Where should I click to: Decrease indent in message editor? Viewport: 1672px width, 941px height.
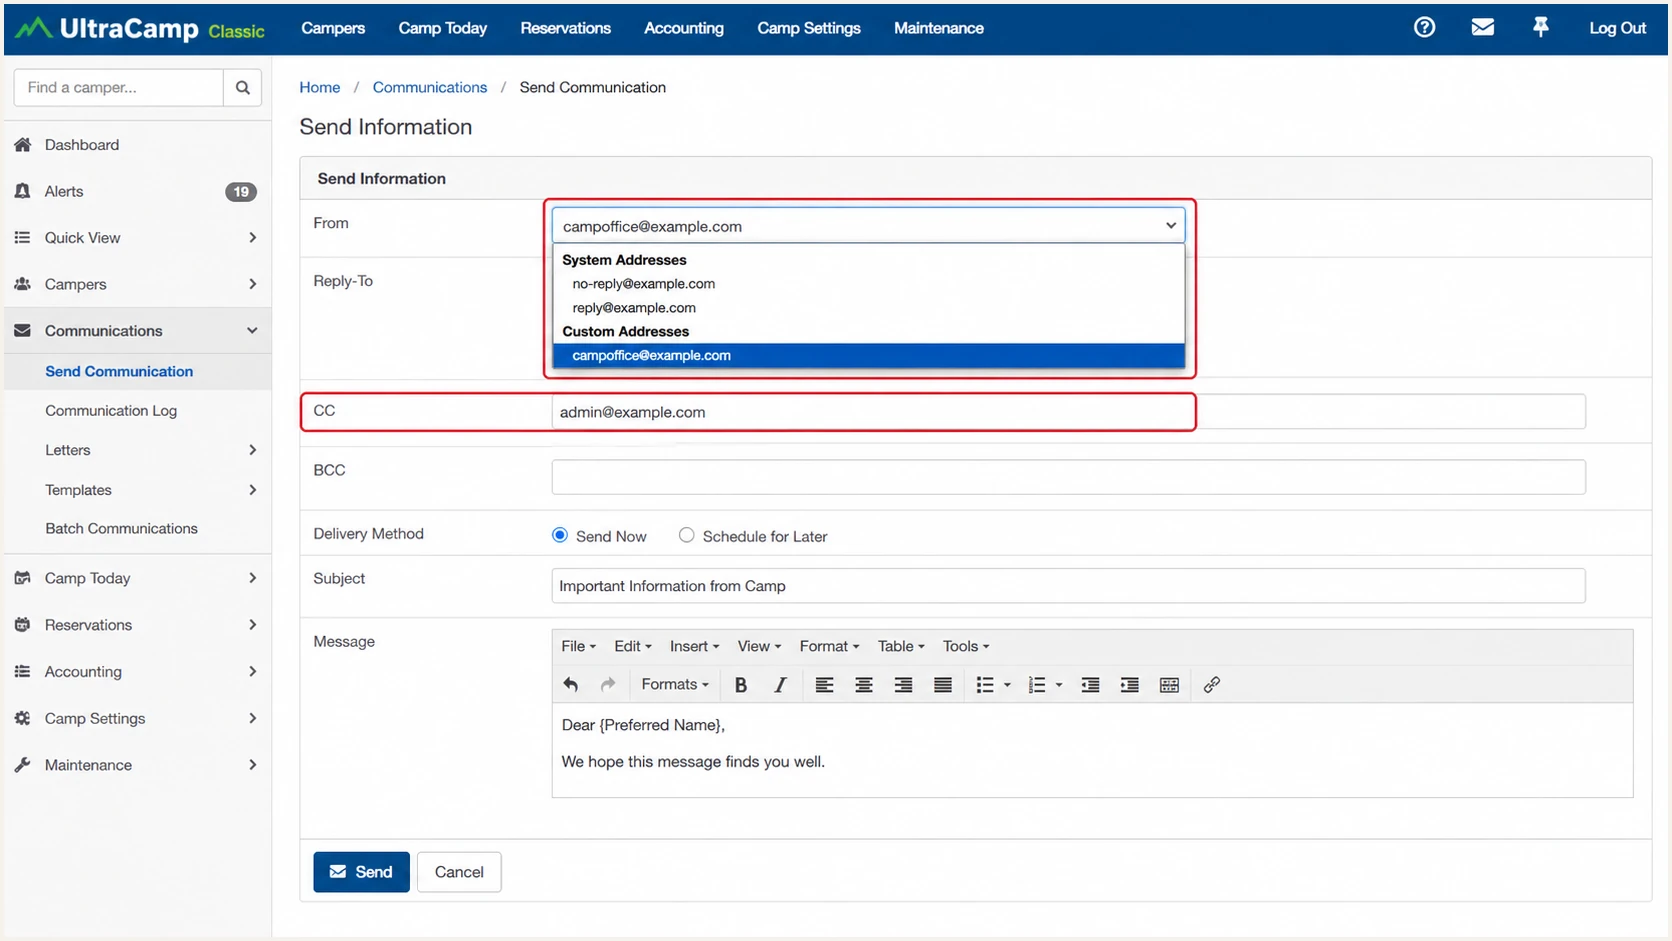click(1091, 685)
